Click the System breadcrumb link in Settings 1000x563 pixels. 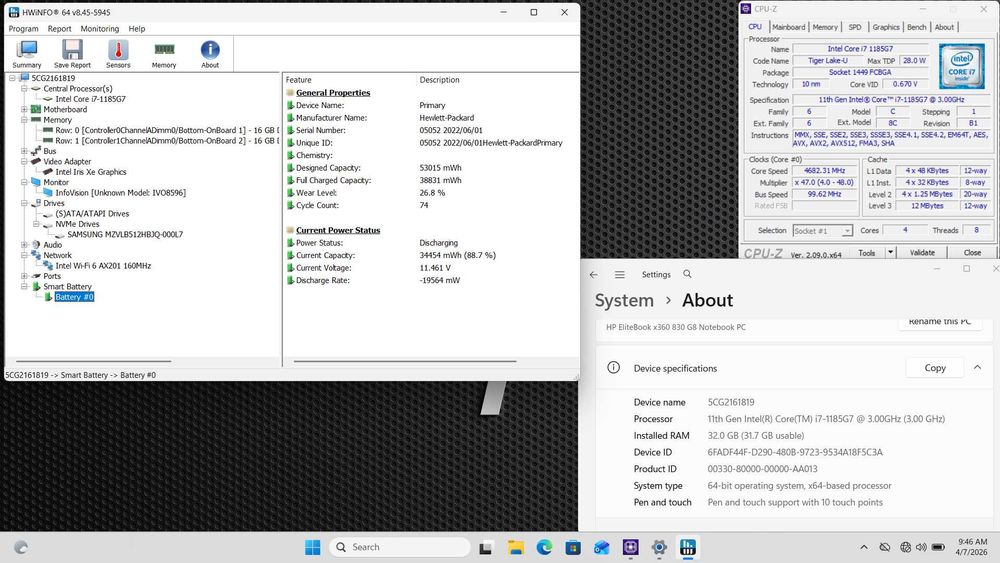(624, 300)
